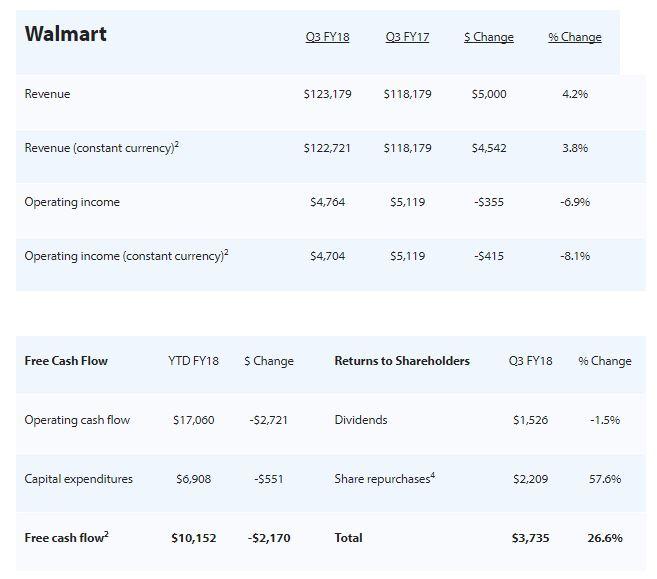Click the $6,908 value
This screenshot has height=579, width=657.
pos(193,479)
